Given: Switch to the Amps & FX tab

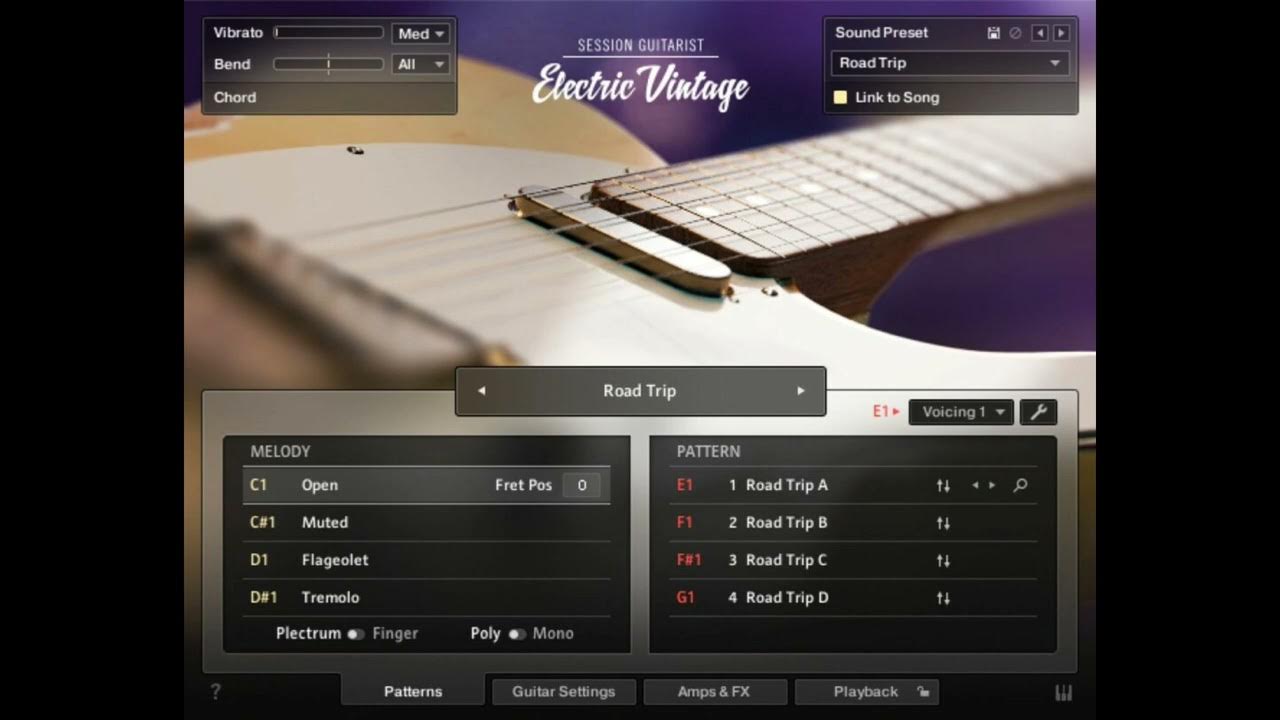Looking at the screenshot, I should coord(713,691).
